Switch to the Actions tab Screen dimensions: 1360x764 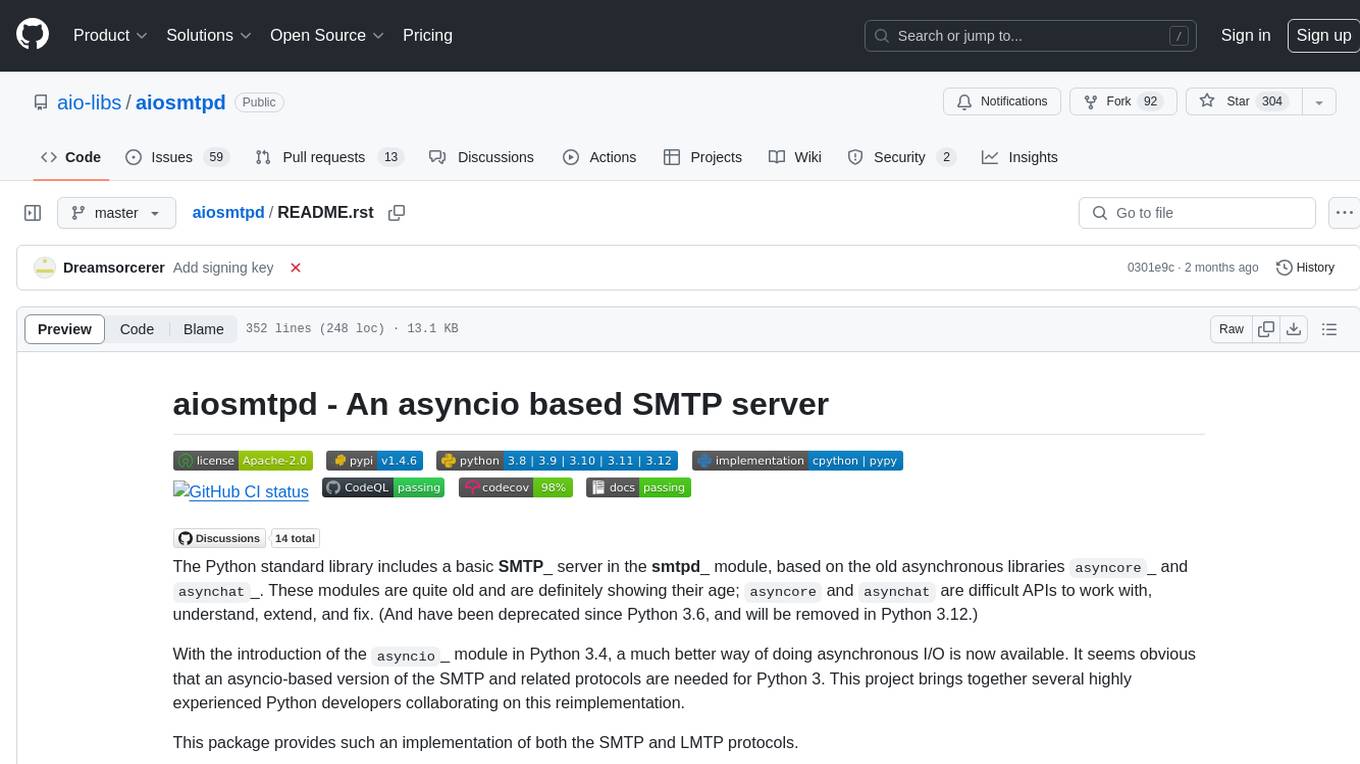coord(600,157)
